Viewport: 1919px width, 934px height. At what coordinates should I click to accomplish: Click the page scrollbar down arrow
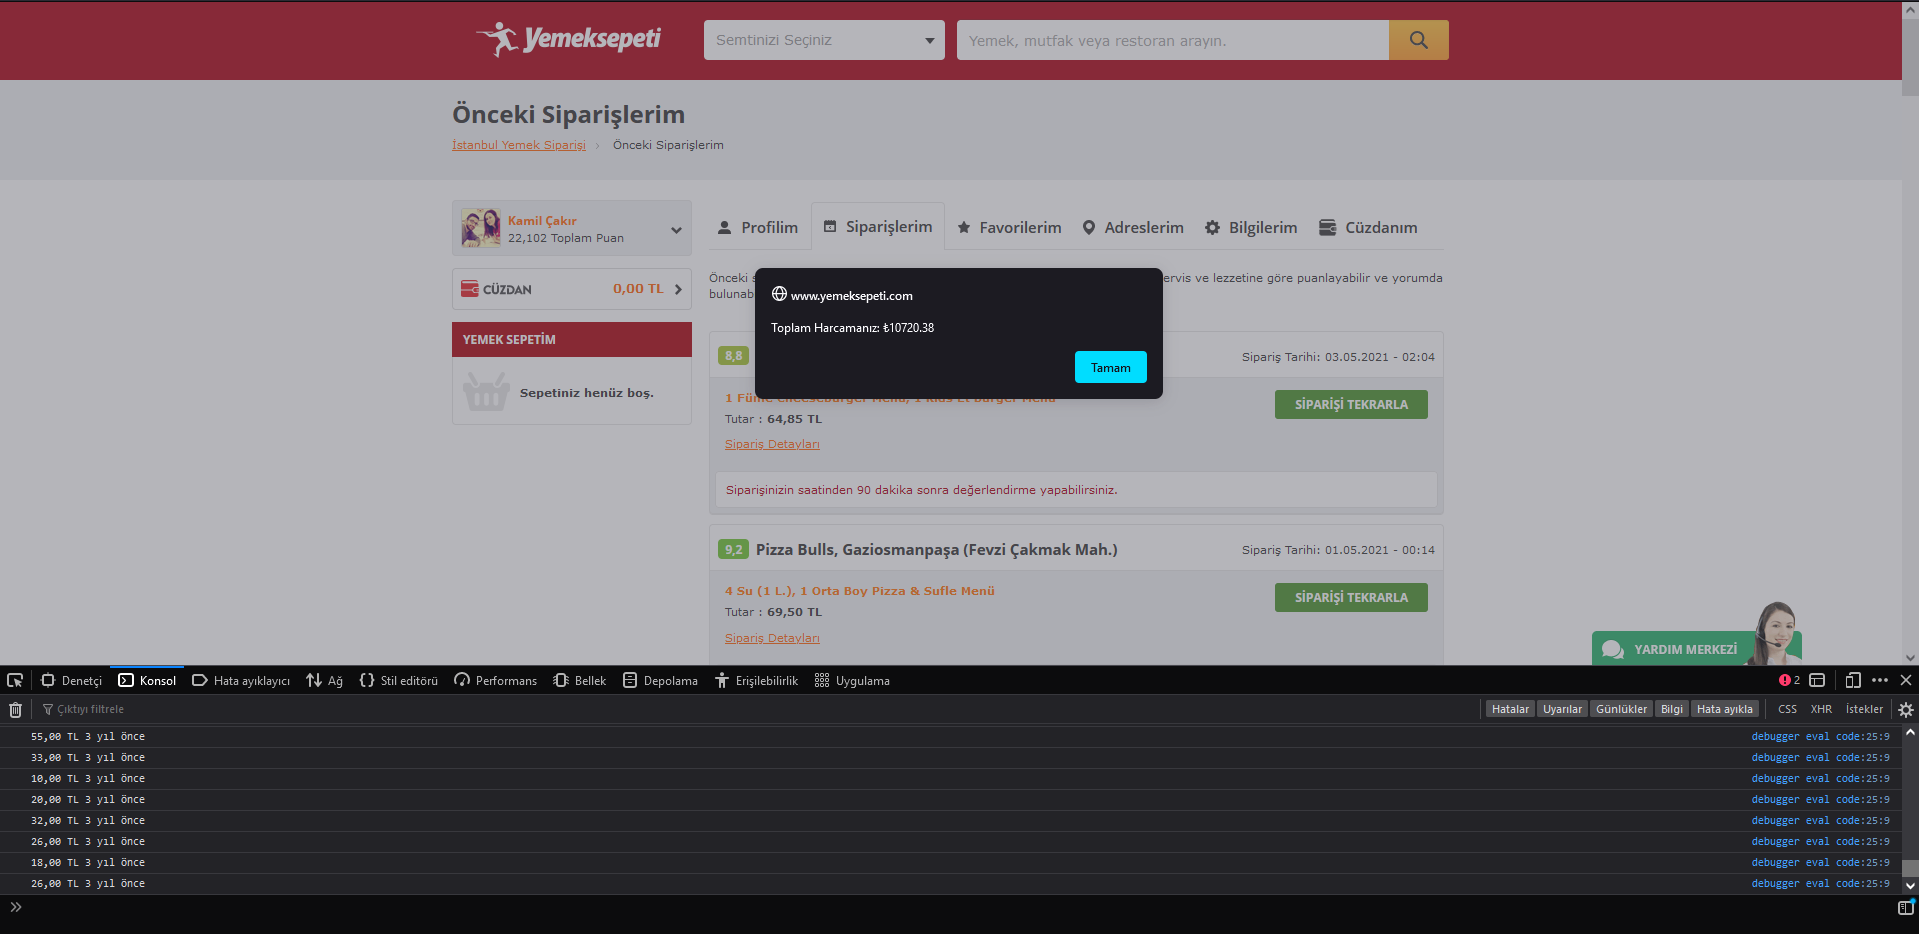click(1910, 658)
